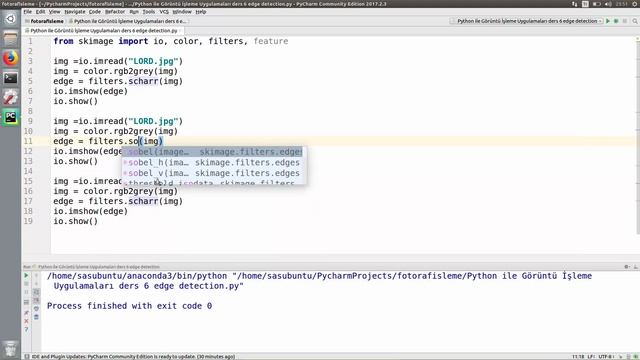This screenshot has height=360, width=640.
Task: Clear console with trash icon in Run panel
Action: (36, 317)
